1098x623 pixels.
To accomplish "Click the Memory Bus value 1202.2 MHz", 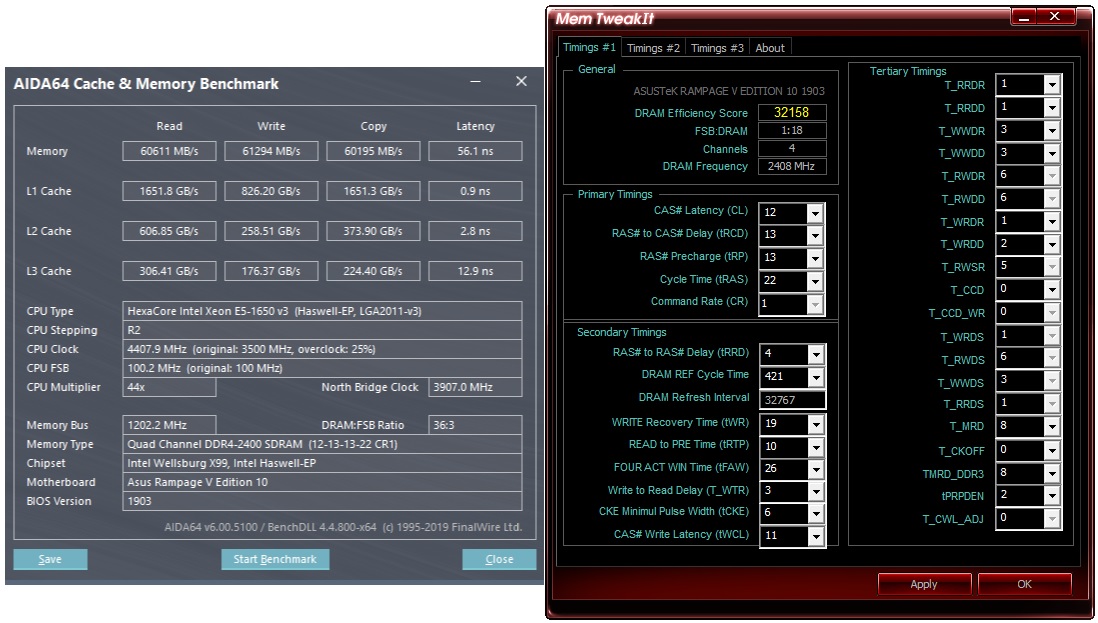I will (x=169, y=425).
